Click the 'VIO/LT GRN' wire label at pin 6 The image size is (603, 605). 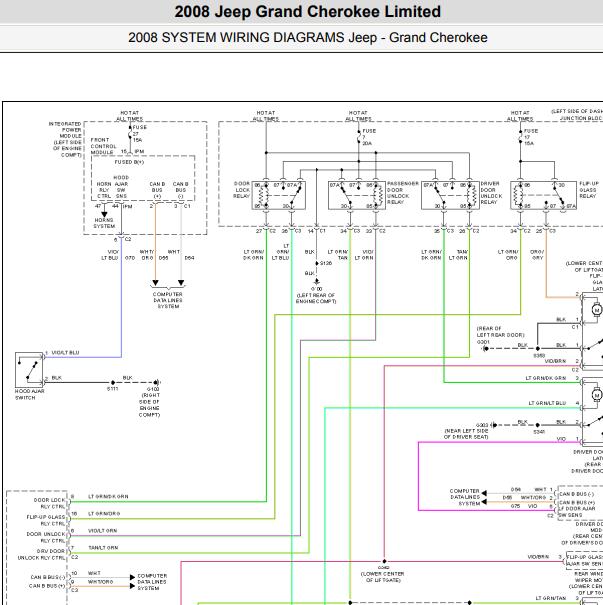(x=102, y=531)
